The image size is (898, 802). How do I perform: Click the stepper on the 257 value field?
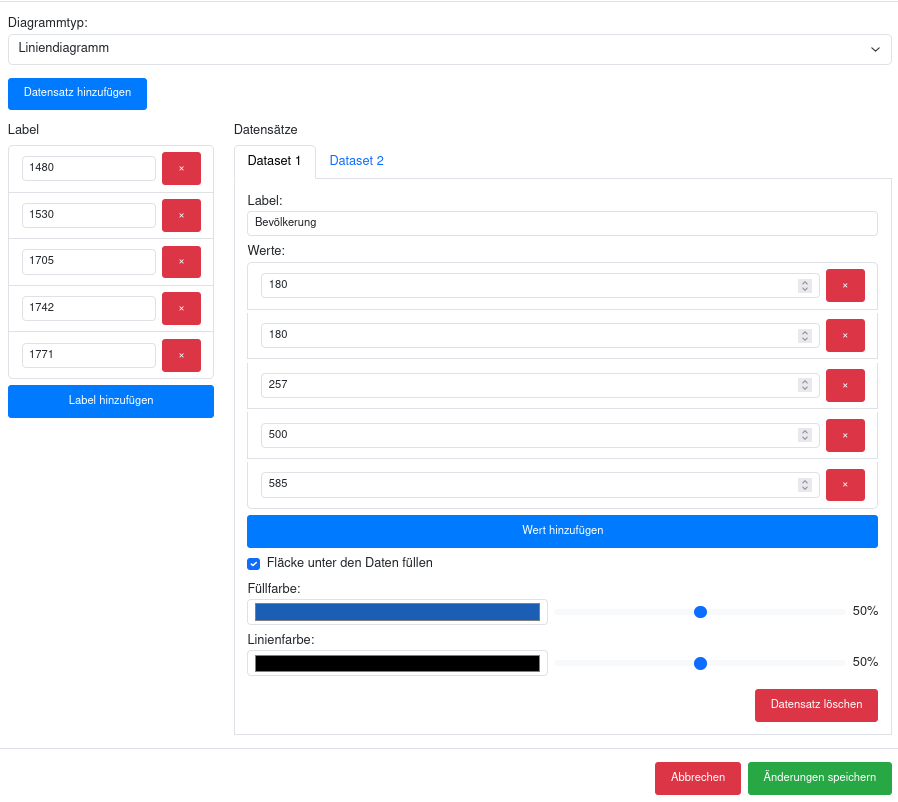coord(804,385)
